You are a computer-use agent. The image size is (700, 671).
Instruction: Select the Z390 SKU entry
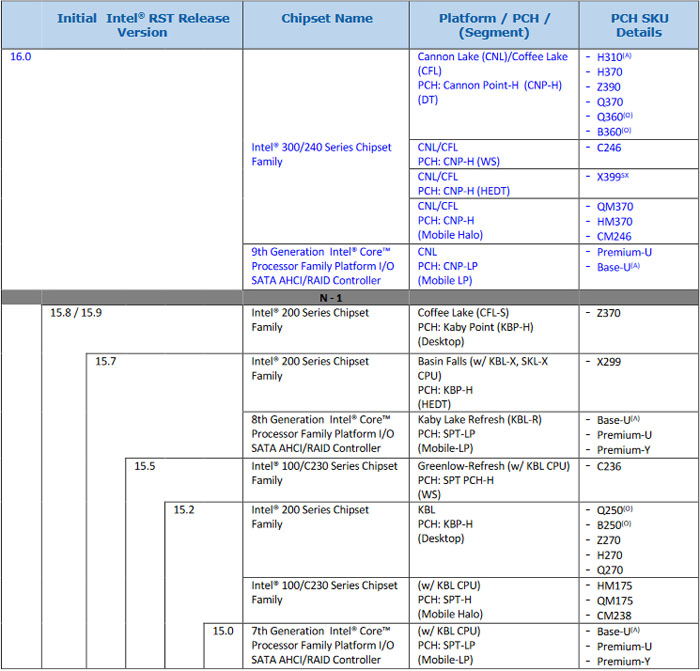pyautogui.click(x=608, y=87)
